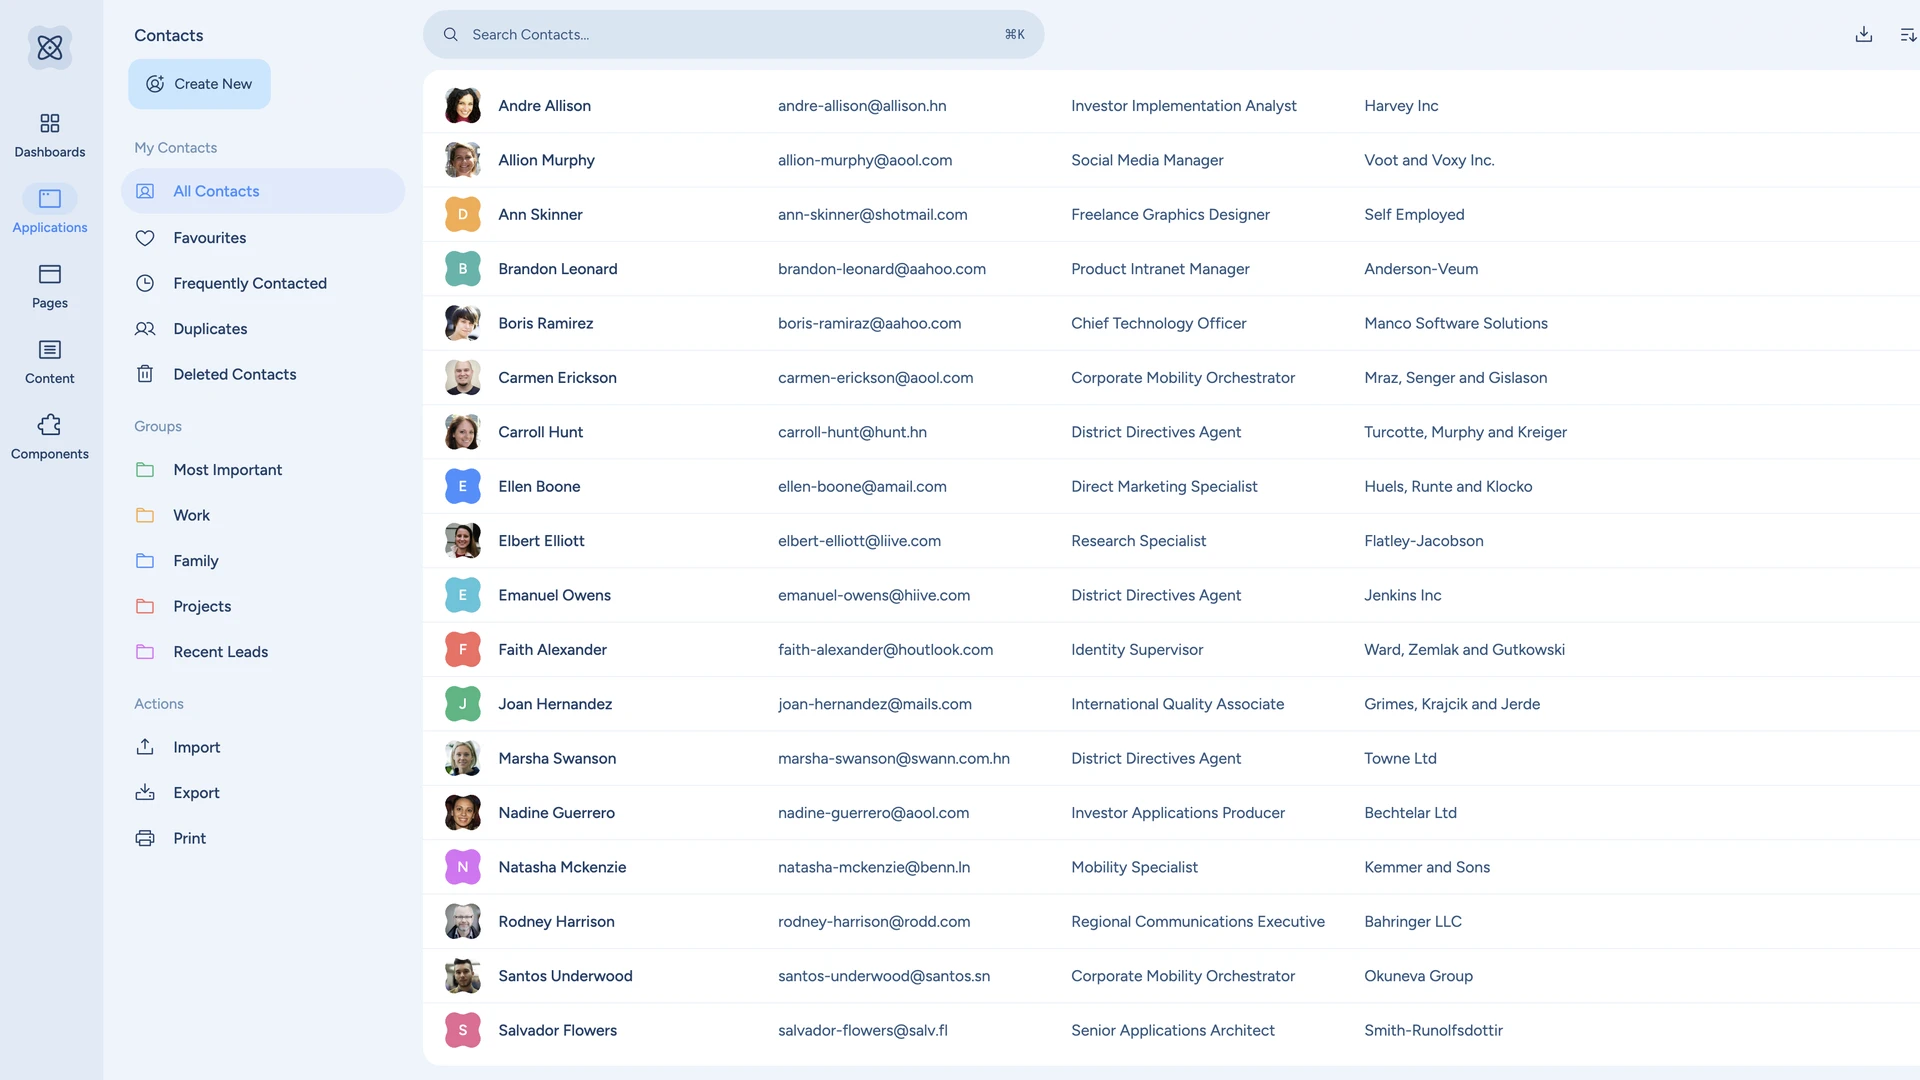Click email santos-underwood@santos.sn
Viewport: 1920px width, 1080px height.
tap(884, 976)
